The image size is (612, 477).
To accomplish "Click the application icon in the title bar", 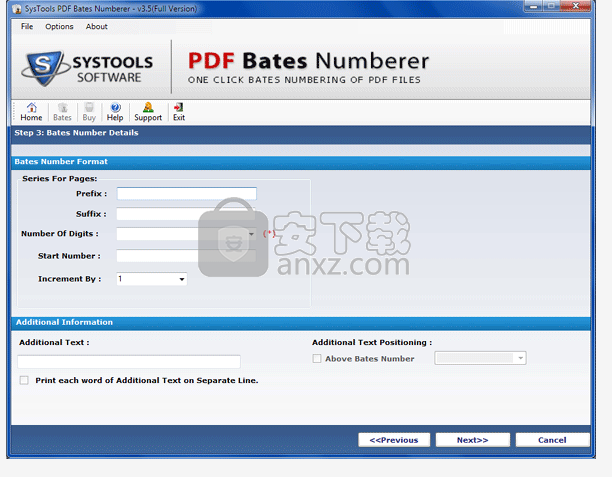I will click(16, 9).
